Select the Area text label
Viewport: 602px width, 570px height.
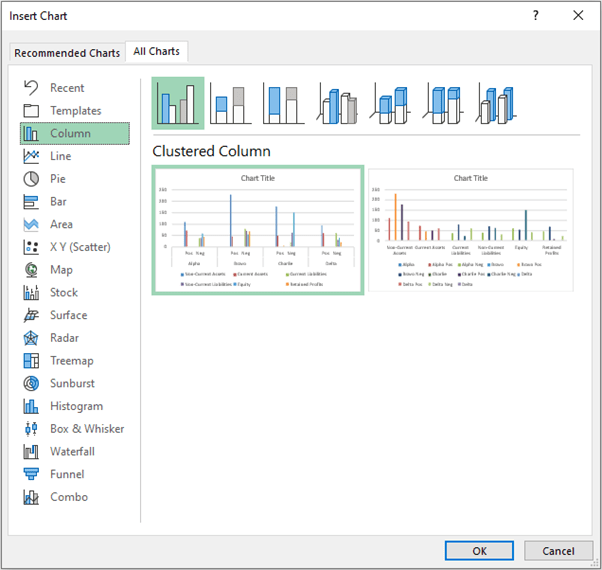pos(61,224)
